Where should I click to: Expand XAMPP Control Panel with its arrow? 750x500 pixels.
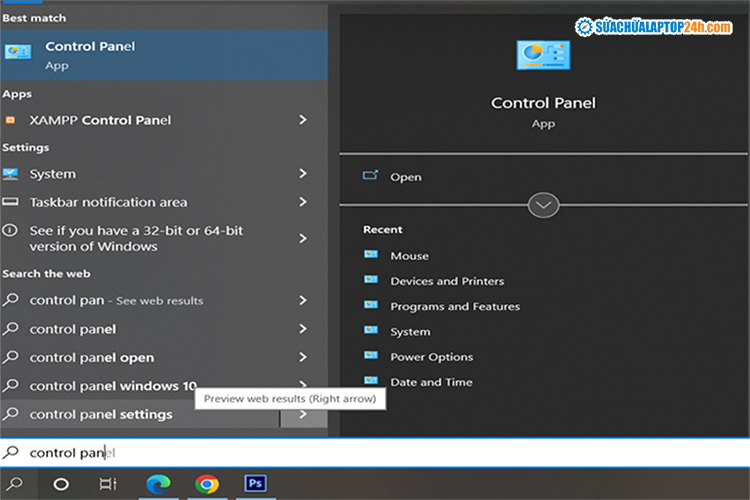coord(303,120)
